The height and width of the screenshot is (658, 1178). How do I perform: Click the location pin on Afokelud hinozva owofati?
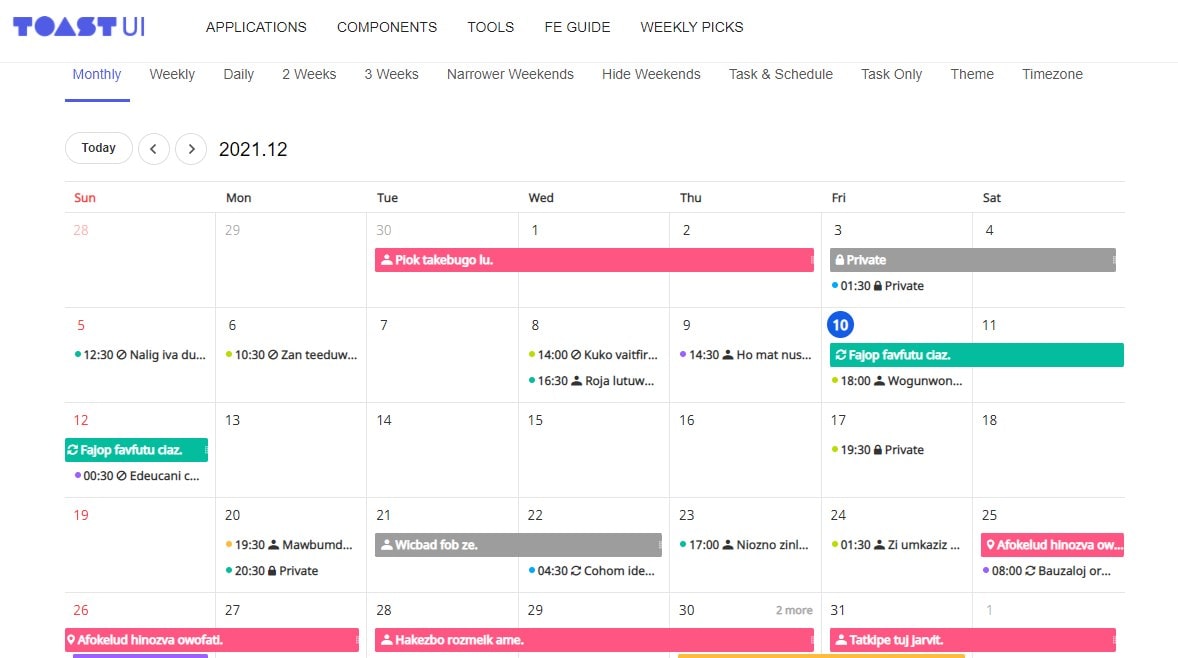[x=72, y=640]
